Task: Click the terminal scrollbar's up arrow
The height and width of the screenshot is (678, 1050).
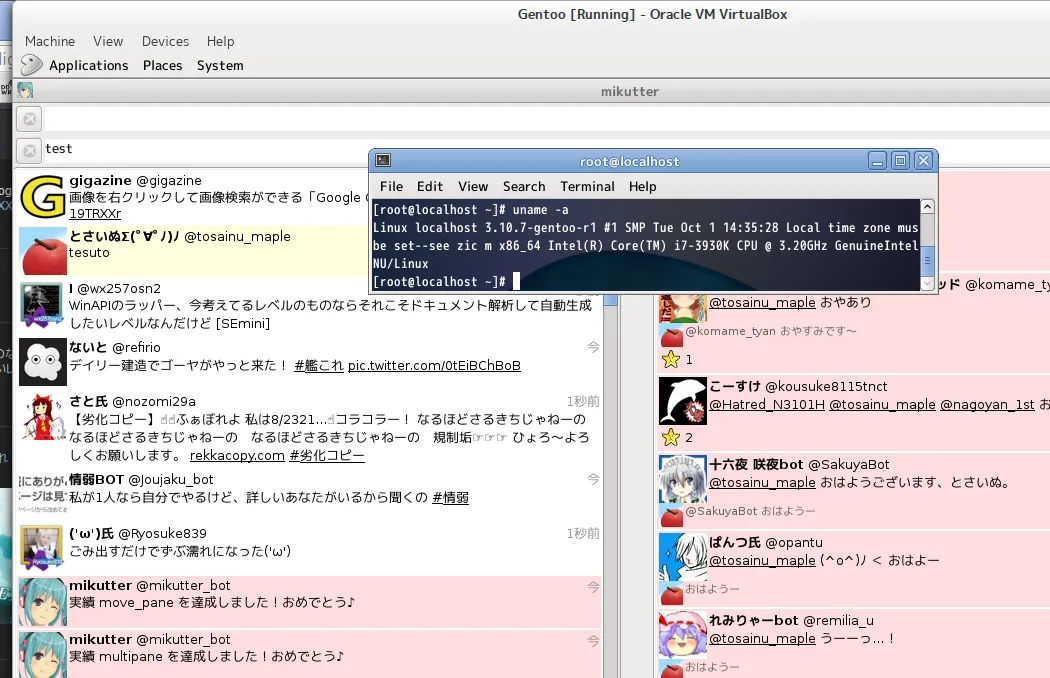Action: [x=927, y=207]
